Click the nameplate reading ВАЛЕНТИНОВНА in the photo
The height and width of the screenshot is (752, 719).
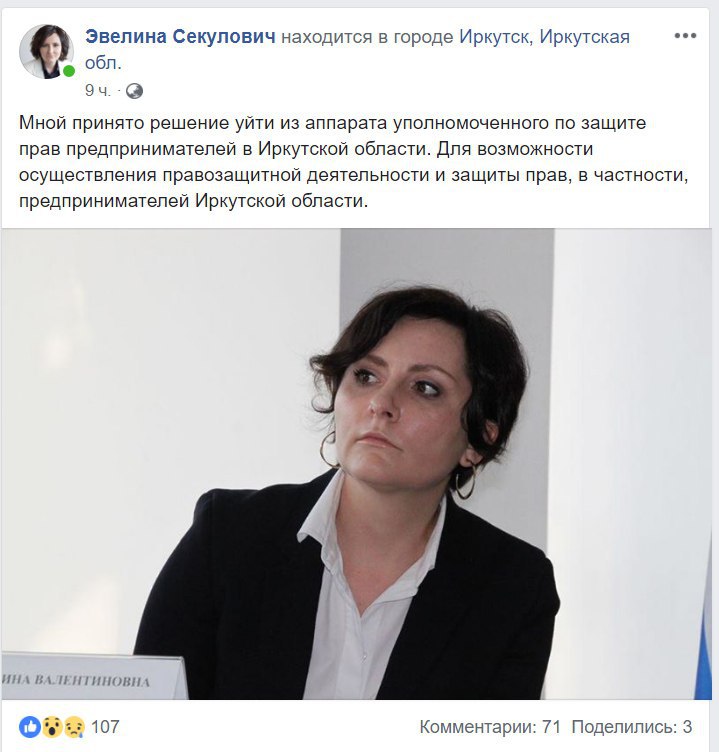point(93,676)
